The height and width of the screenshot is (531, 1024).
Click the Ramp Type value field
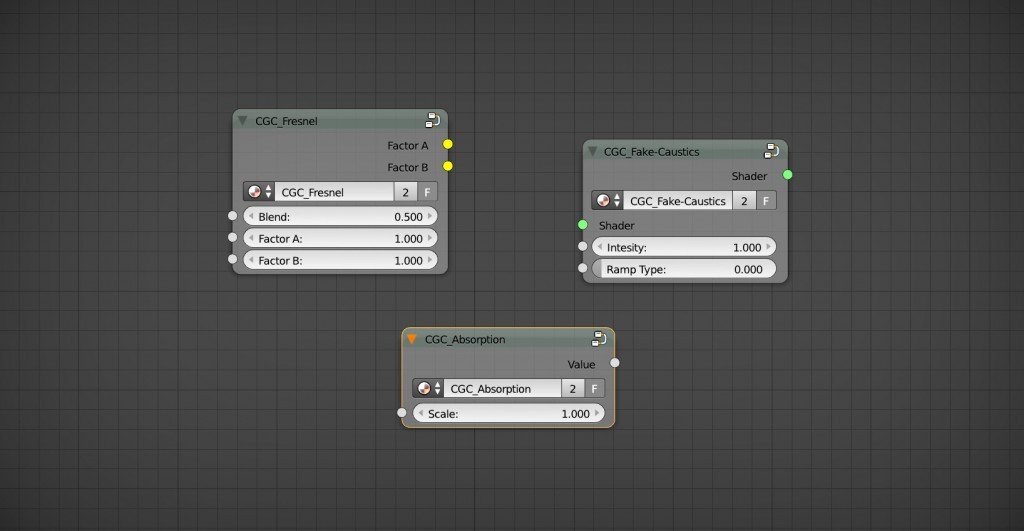(x=684, y=269)
